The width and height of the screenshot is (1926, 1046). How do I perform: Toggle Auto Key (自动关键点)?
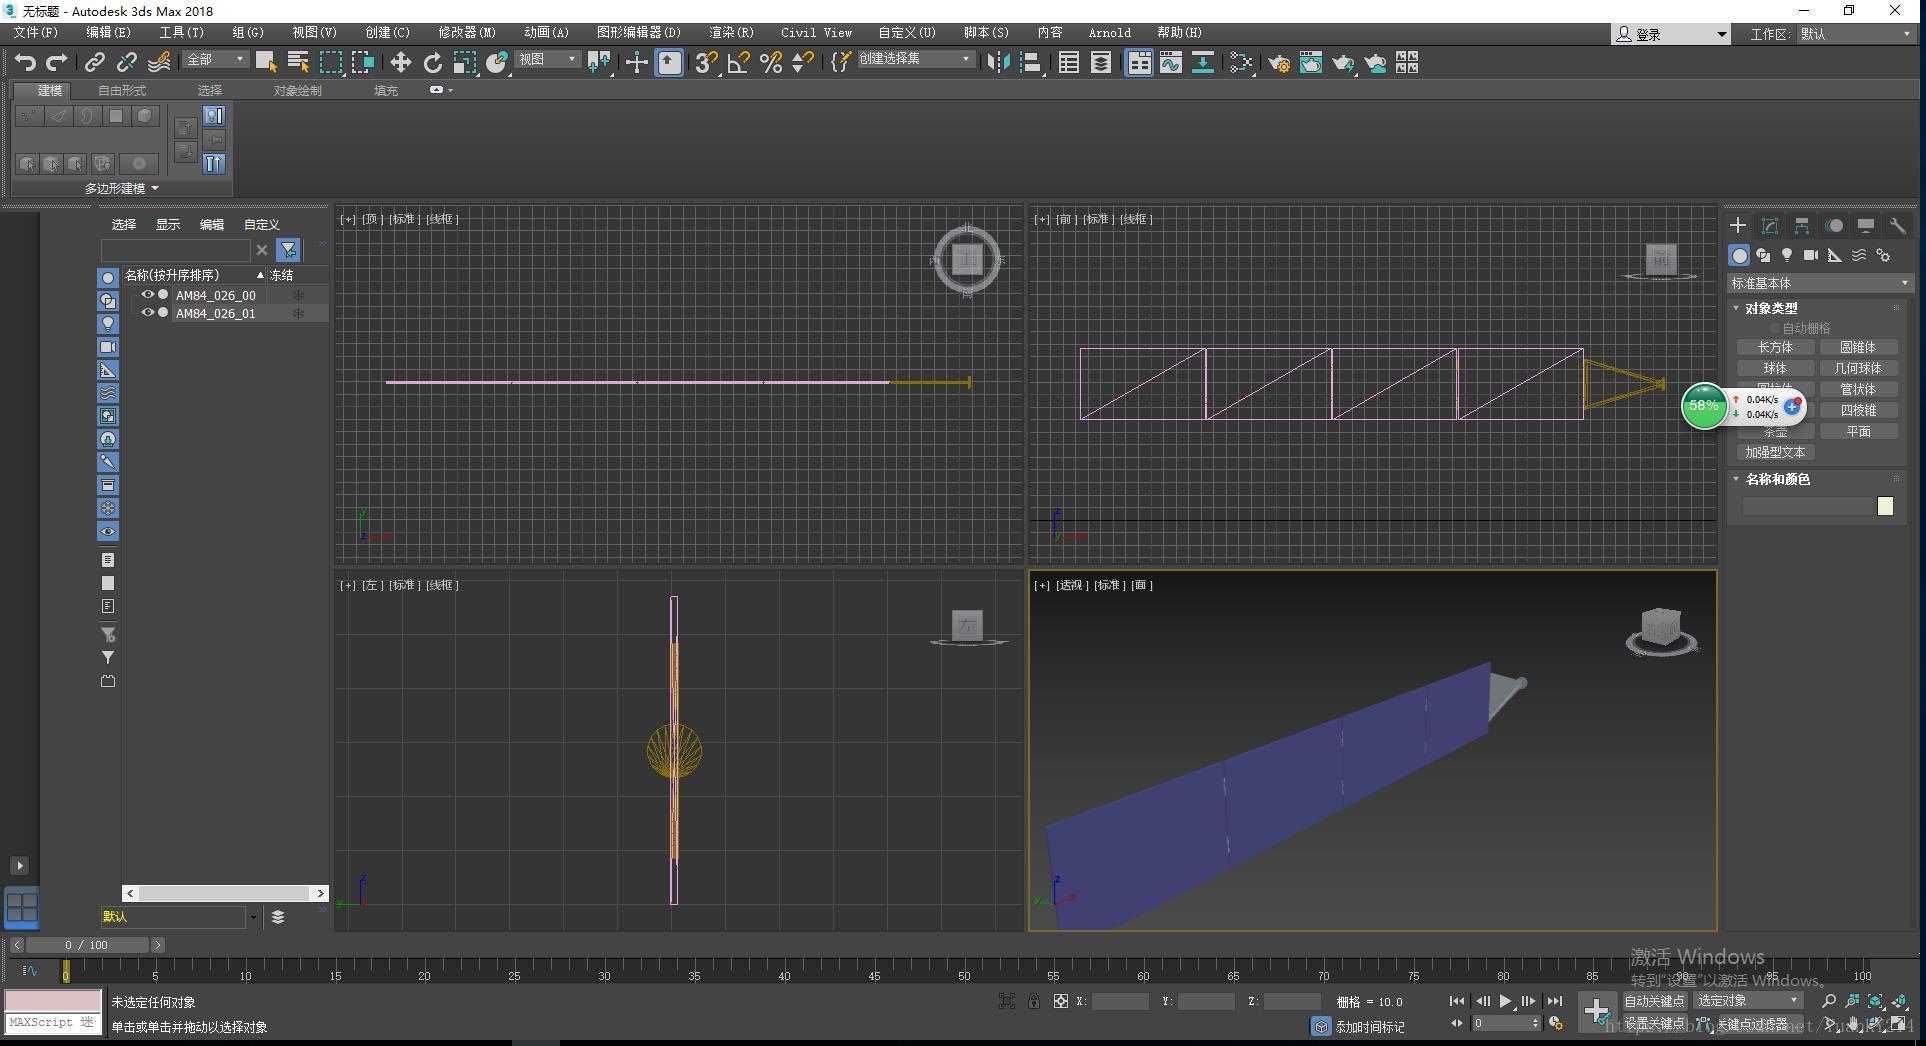point(1654,1001)
